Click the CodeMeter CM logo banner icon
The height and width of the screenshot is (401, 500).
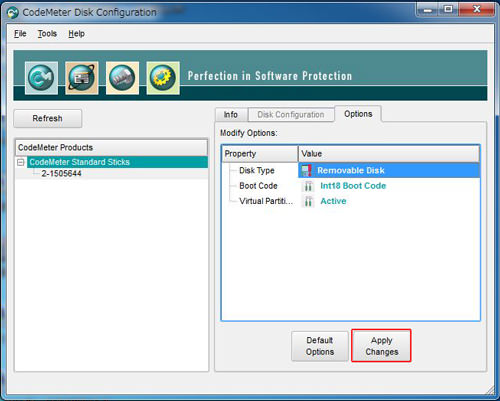coord(41,78)
